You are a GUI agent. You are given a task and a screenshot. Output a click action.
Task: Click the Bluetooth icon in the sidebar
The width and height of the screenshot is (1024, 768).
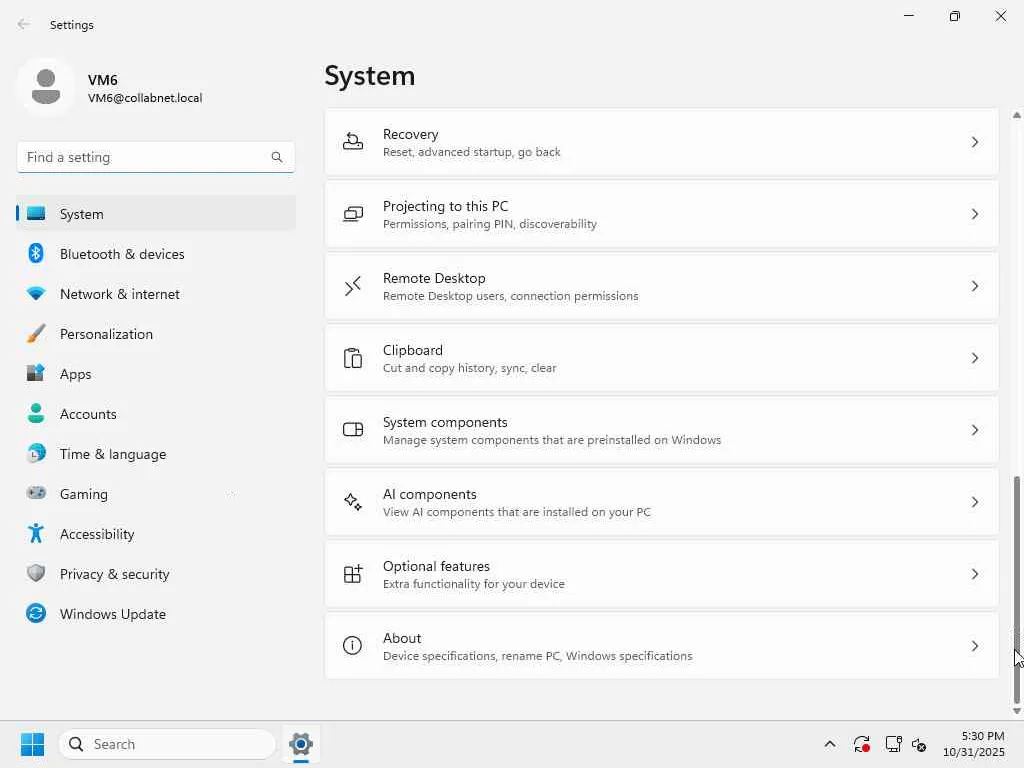pos(36,253)
